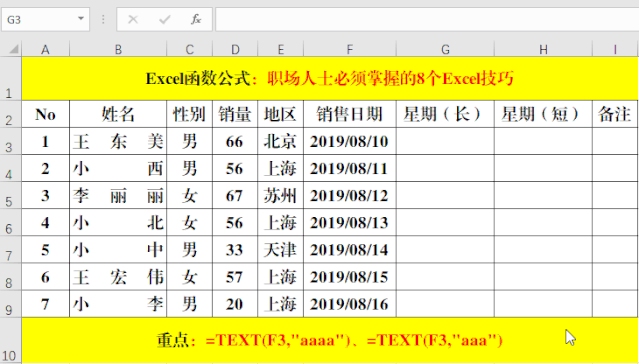This screenshot has width=639, height=364.
Task: Click the '星期（短）' header cell
Action: (543, 114)
